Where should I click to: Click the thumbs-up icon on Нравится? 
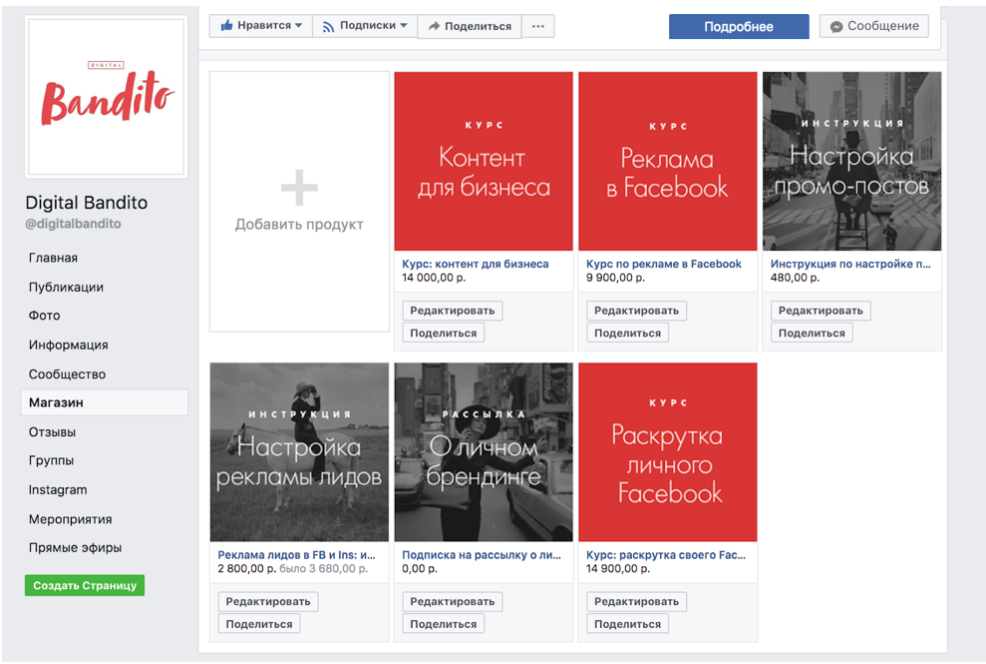click(x=226, y=25)
